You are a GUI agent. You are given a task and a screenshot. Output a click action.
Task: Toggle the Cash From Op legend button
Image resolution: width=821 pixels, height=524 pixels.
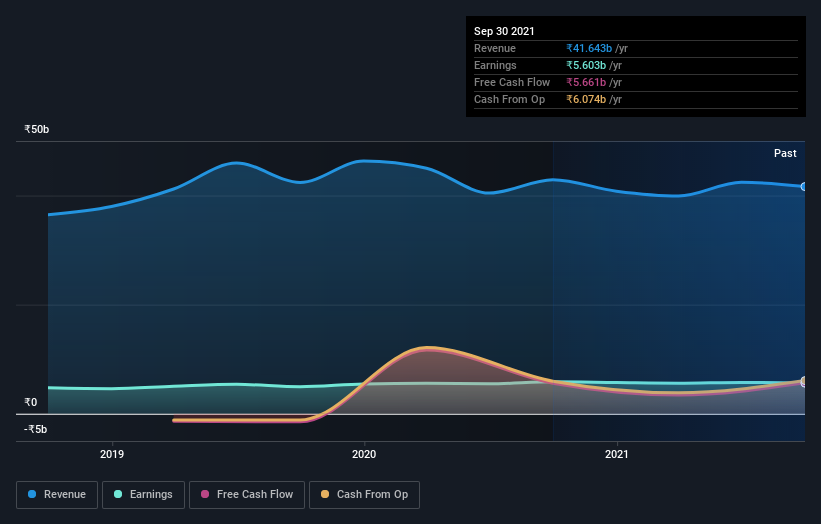[364, 495]
